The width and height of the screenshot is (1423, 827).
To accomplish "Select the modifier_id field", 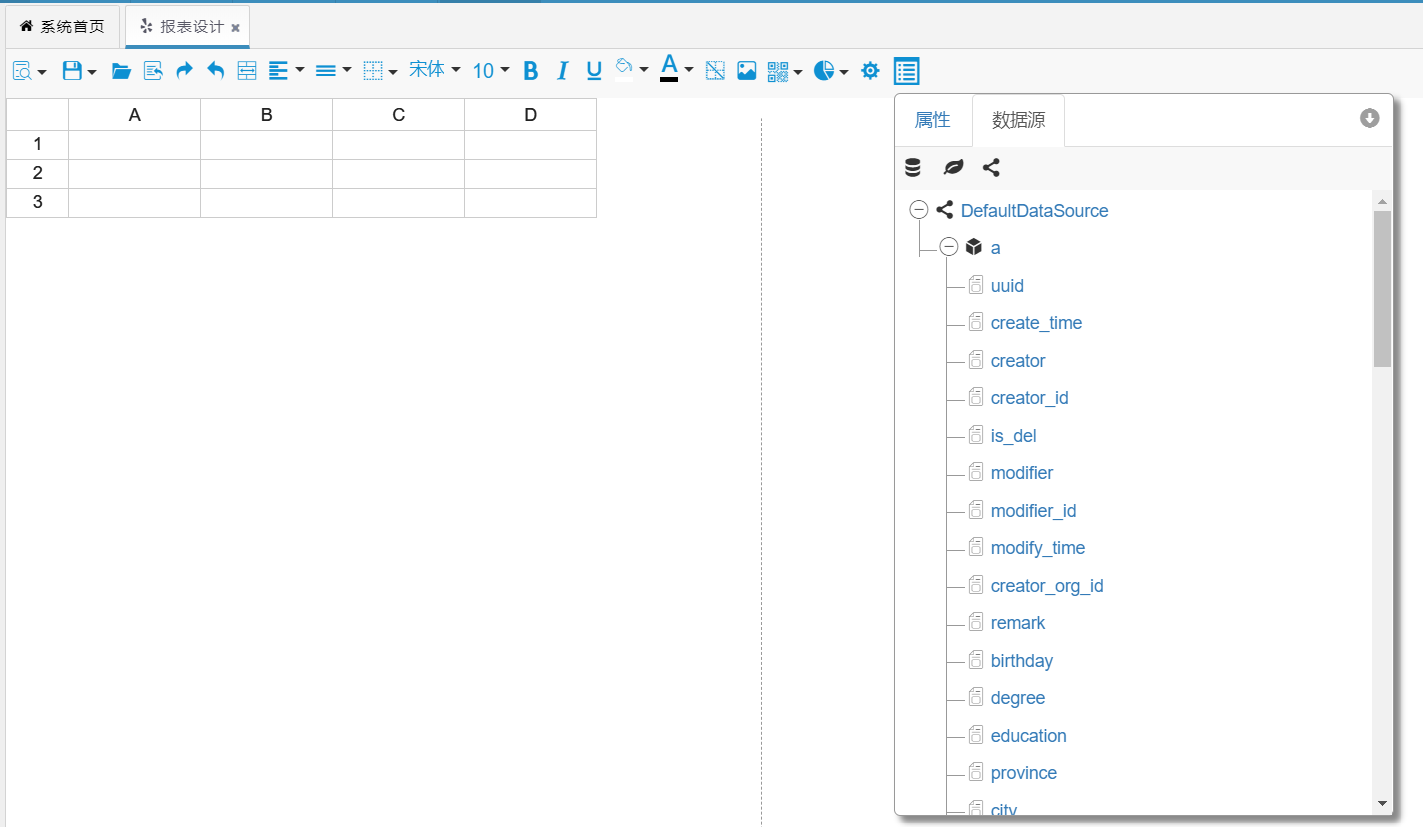I will click(1033, 511).
